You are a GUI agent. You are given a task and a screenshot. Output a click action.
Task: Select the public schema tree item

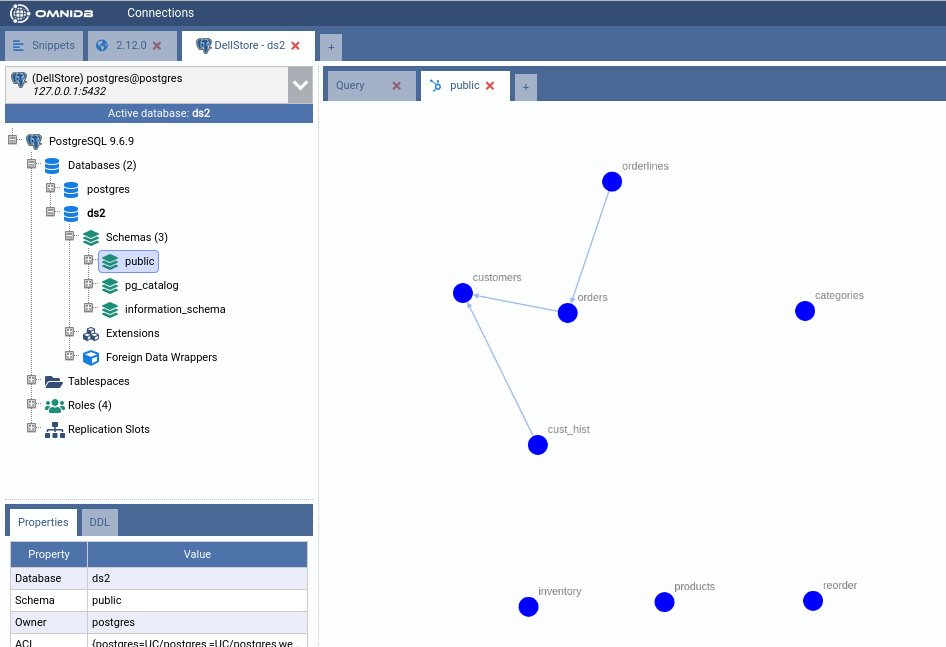point(129,261)
